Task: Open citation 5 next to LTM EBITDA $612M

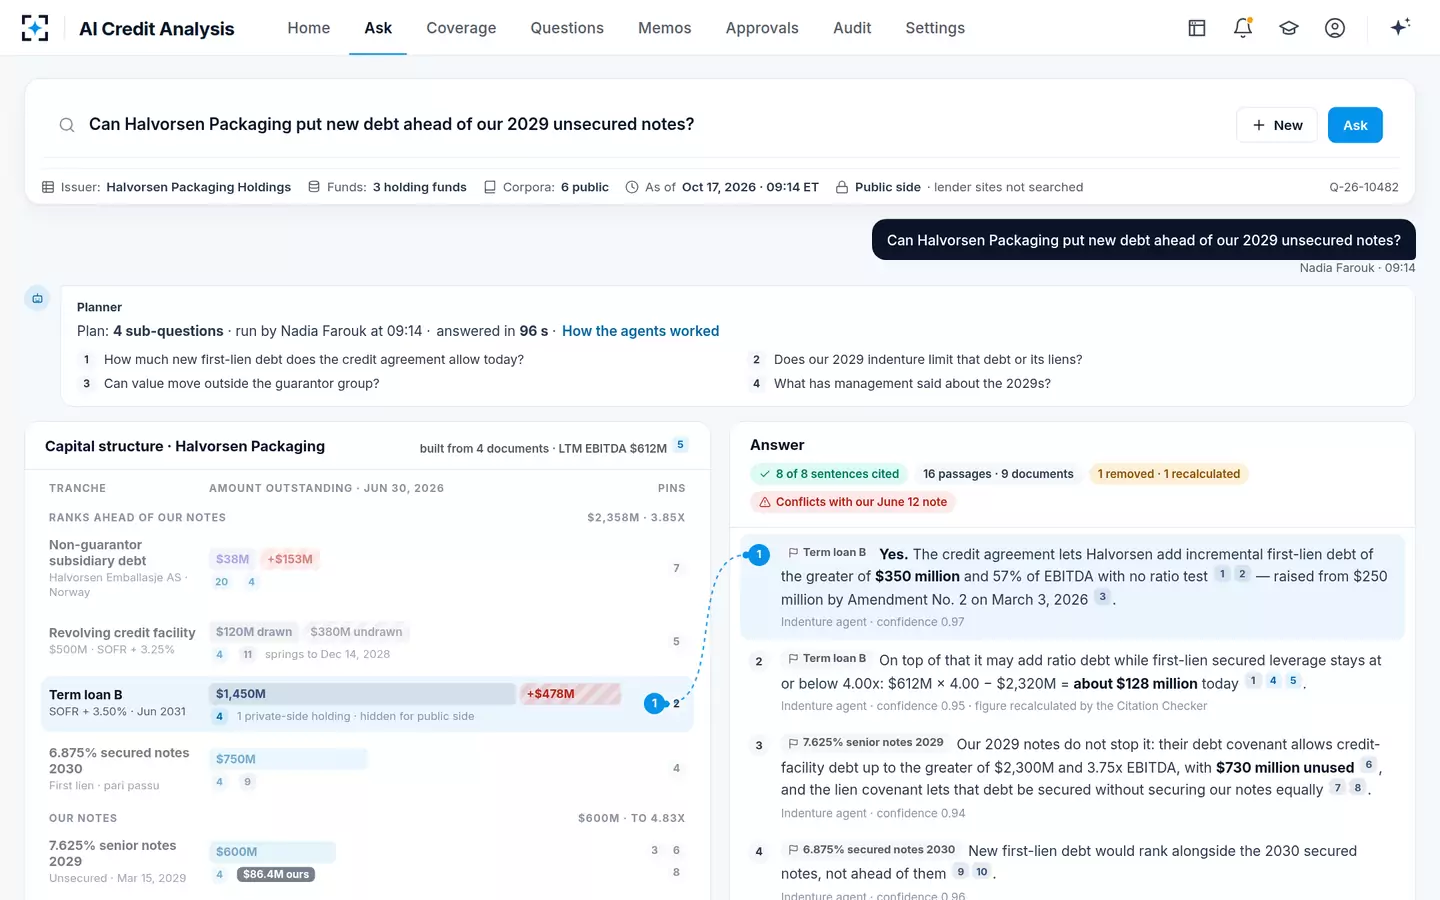Action: (680, 445)
